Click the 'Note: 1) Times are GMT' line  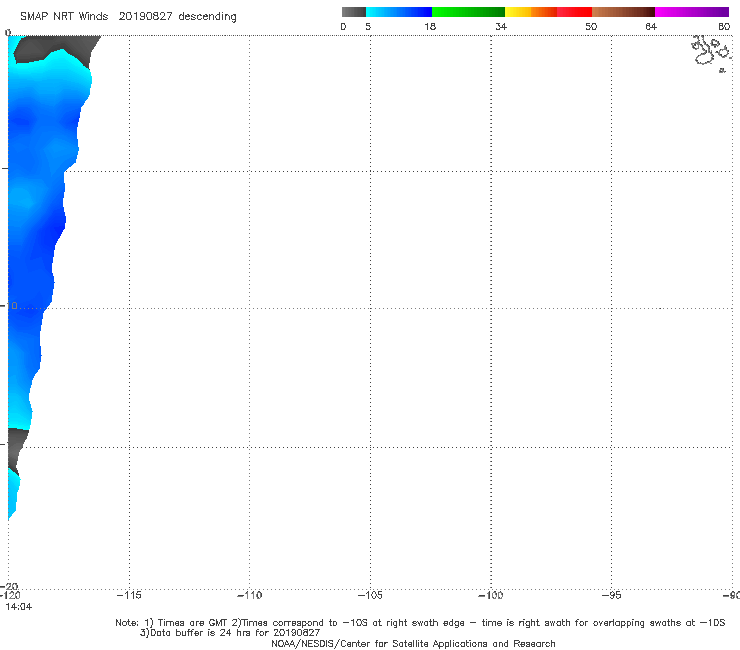pos(420,623)
